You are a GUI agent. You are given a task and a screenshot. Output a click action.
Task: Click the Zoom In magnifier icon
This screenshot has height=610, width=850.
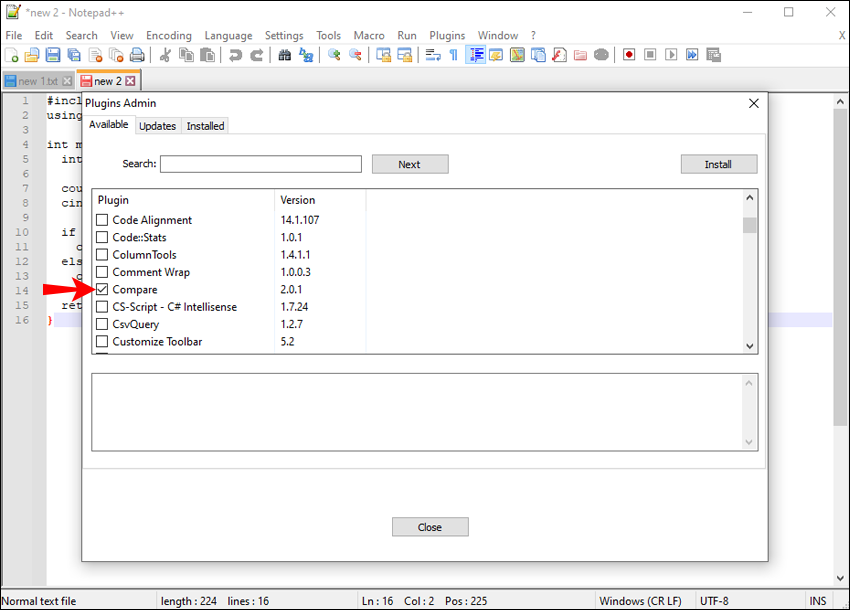click(x=334, y=55)
